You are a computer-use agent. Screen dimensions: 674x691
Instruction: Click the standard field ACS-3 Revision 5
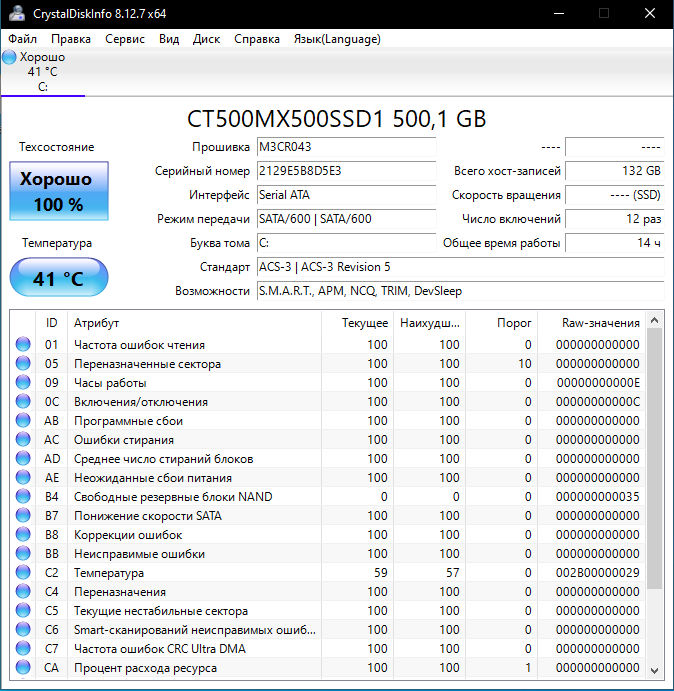(460, 267)
